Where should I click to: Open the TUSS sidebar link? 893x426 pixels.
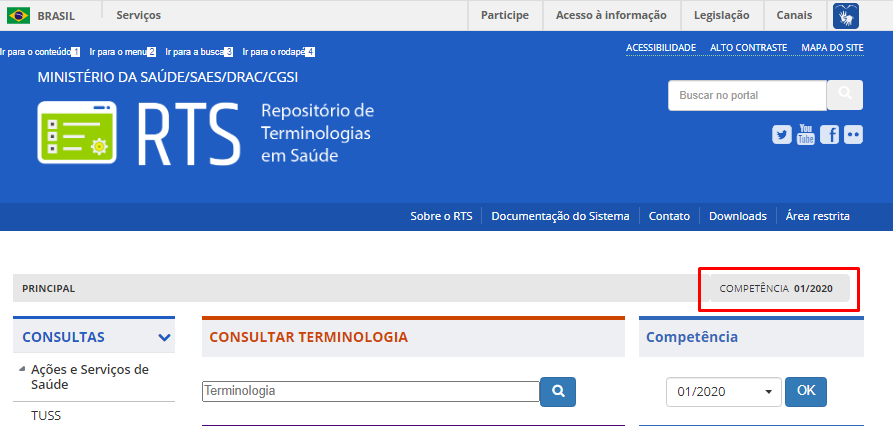point(46,415)
